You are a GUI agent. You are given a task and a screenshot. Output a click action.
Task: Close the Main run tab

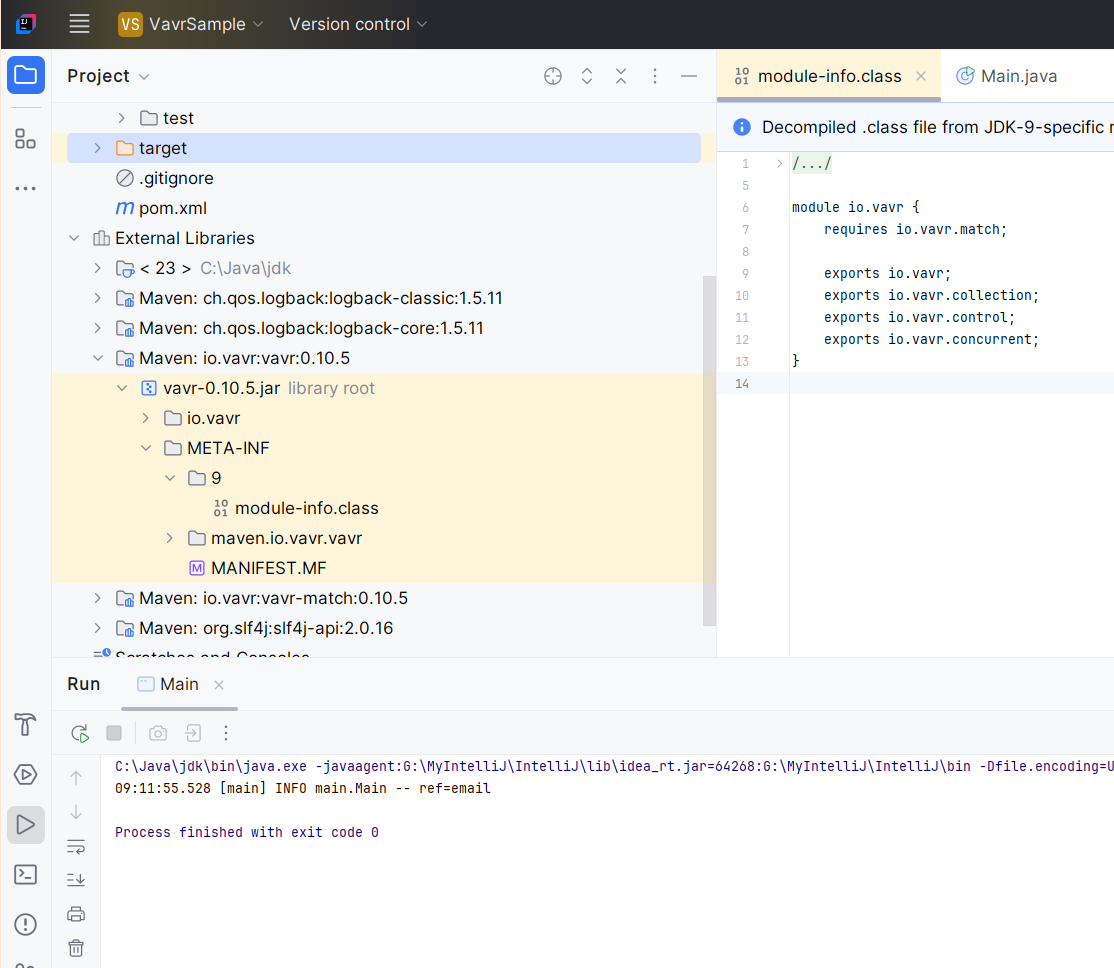pyautogui.click(x=219, y=684)
